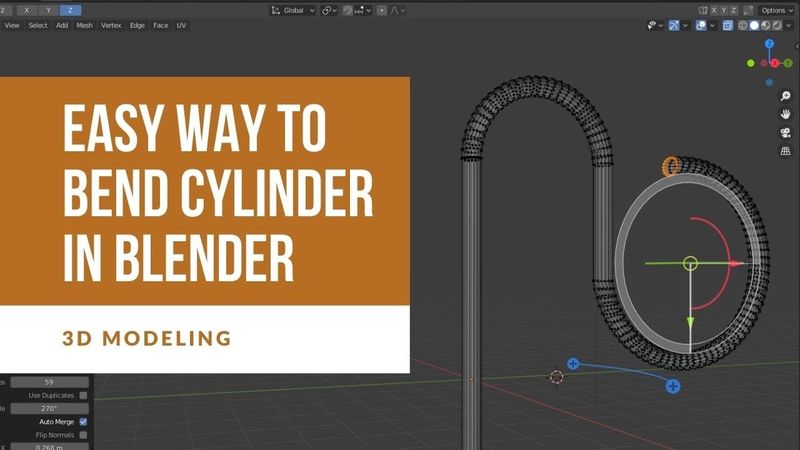Open the Vertex menu

tap(111, 25)
